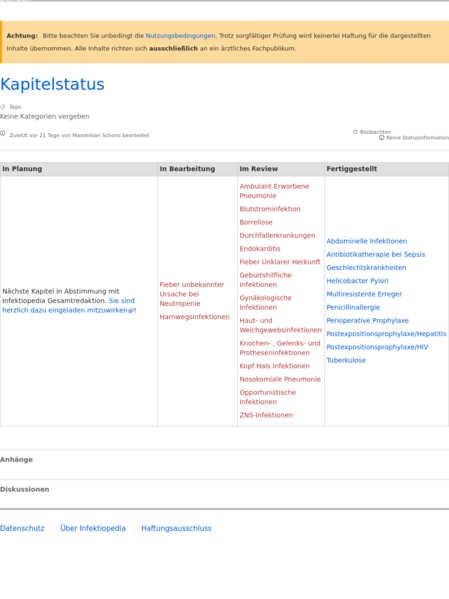Open Kopf Hals Infektionen chapter

(274, 366)
